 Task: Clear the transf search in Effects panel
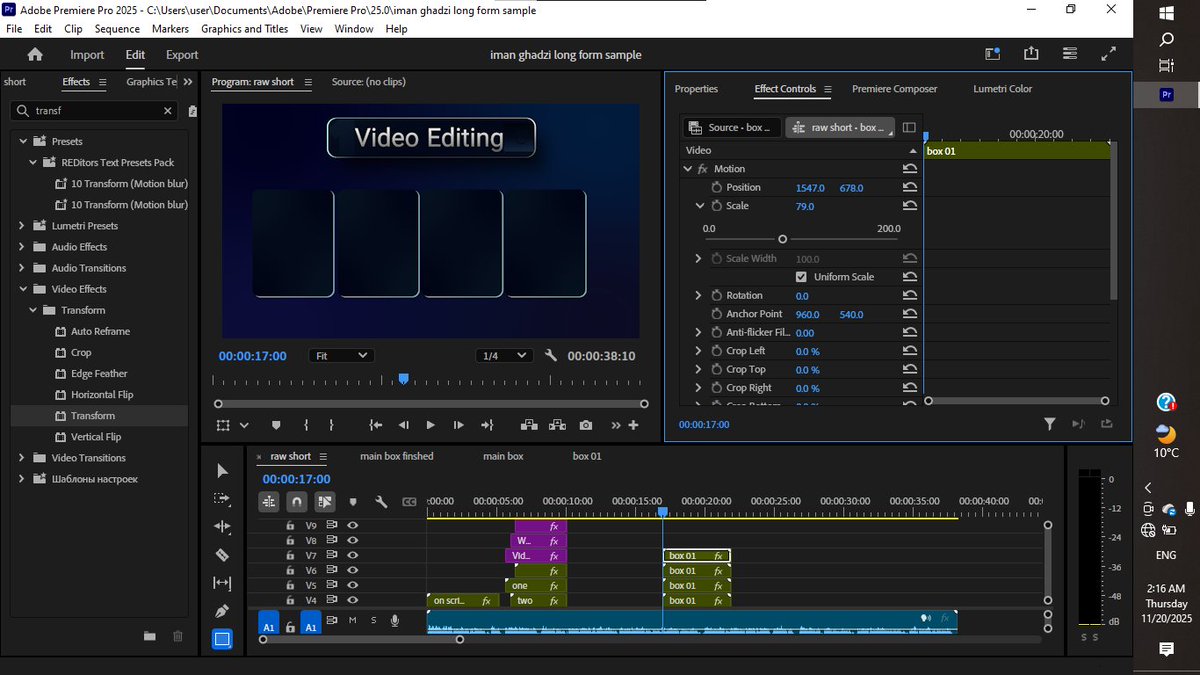167,111
